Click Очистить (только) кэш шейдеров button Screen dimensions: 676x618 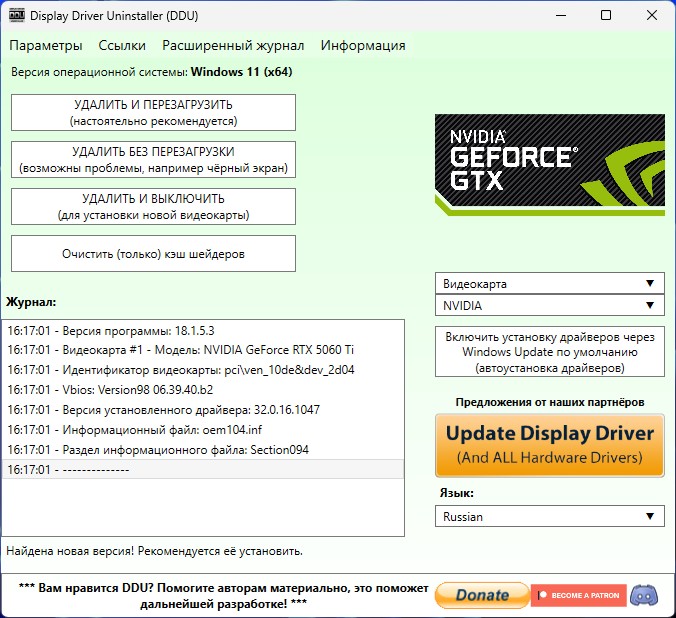coord(153,254)
